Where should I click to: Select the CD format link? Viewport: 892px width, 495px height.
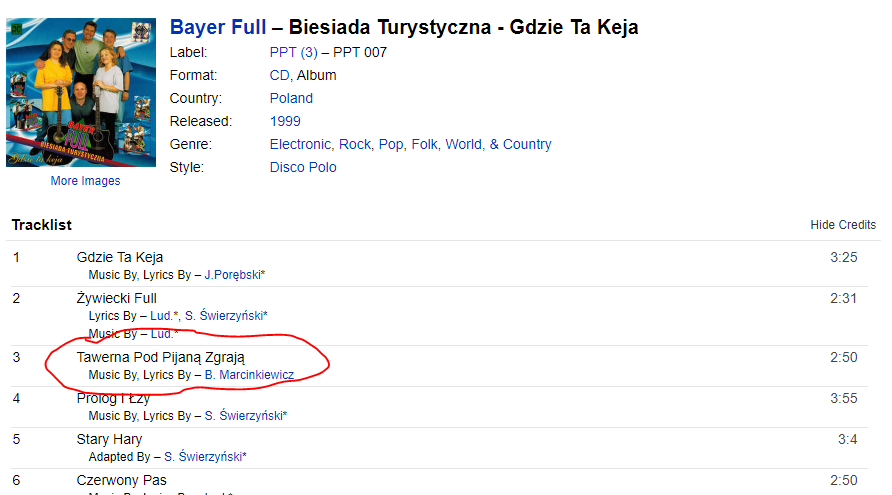[279, 75]
